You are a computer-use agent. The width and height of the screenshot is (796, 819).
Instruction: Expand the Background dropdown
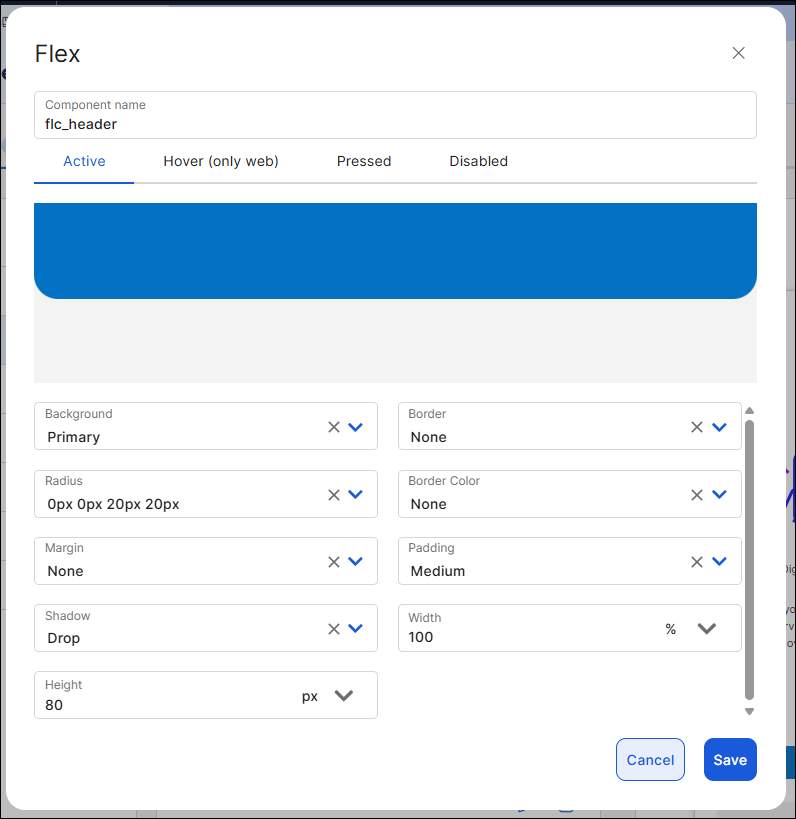[x=355, y=427]
